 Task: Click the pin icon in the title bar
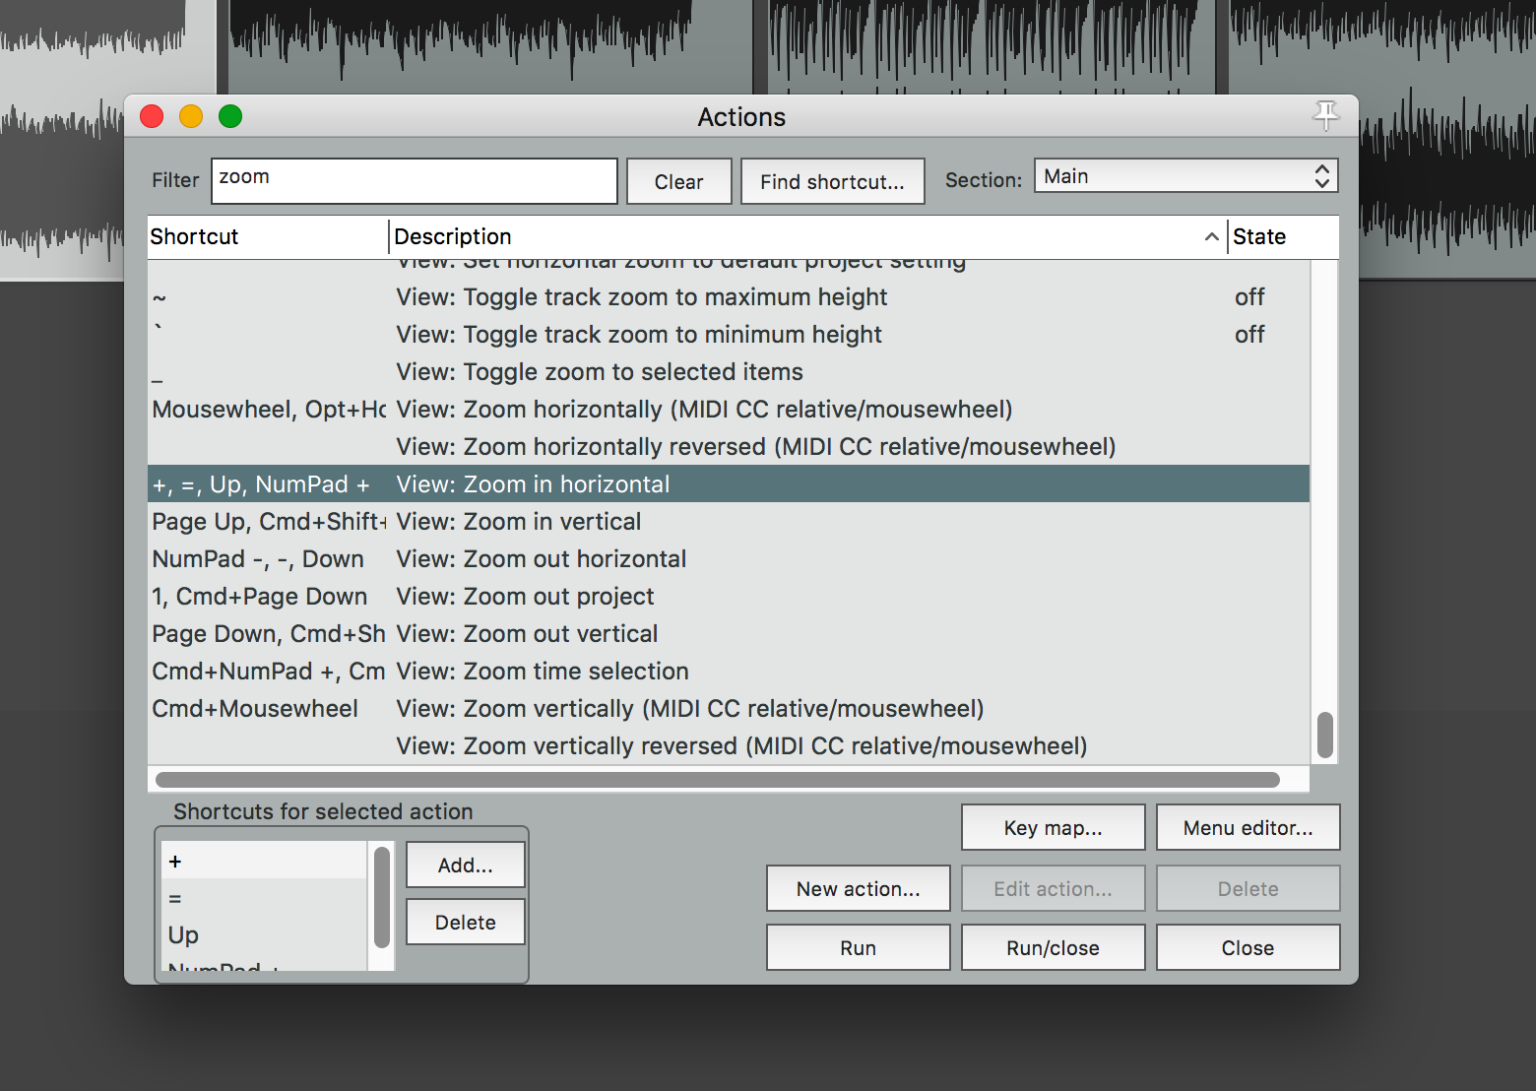click(x=1326, y=116)
